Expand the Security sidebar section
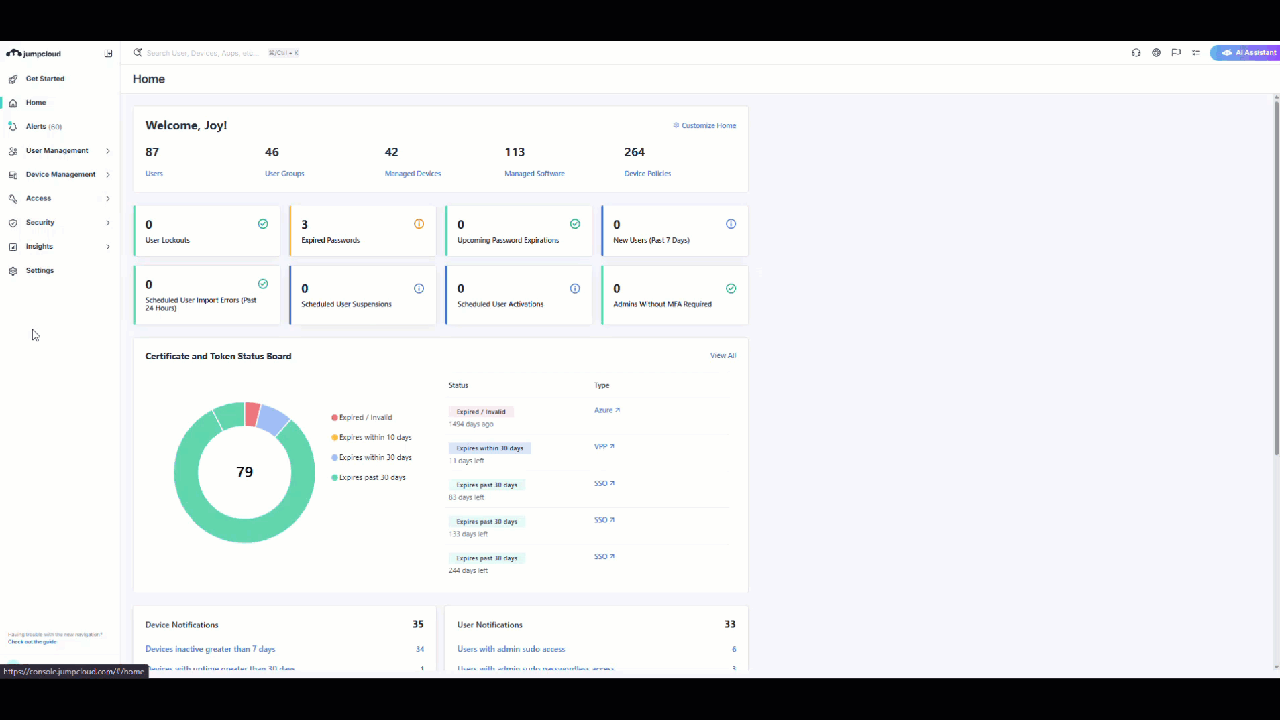Image resolution: width=1280 pixels, height=720 pixels. point(40,223)
